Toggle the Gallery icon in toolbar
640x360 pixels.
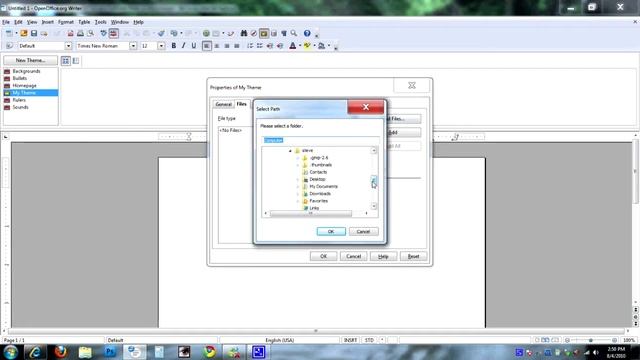[x=264, y=33]
